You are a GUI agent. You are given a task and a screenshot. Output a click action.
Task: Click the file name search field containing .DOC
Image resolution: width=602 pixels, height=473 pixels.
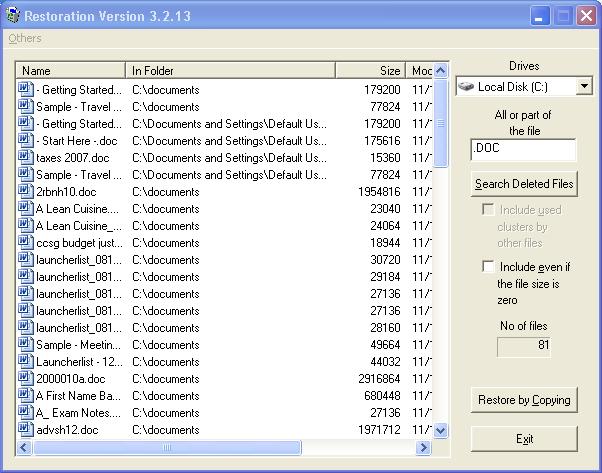tap(523, 150)
